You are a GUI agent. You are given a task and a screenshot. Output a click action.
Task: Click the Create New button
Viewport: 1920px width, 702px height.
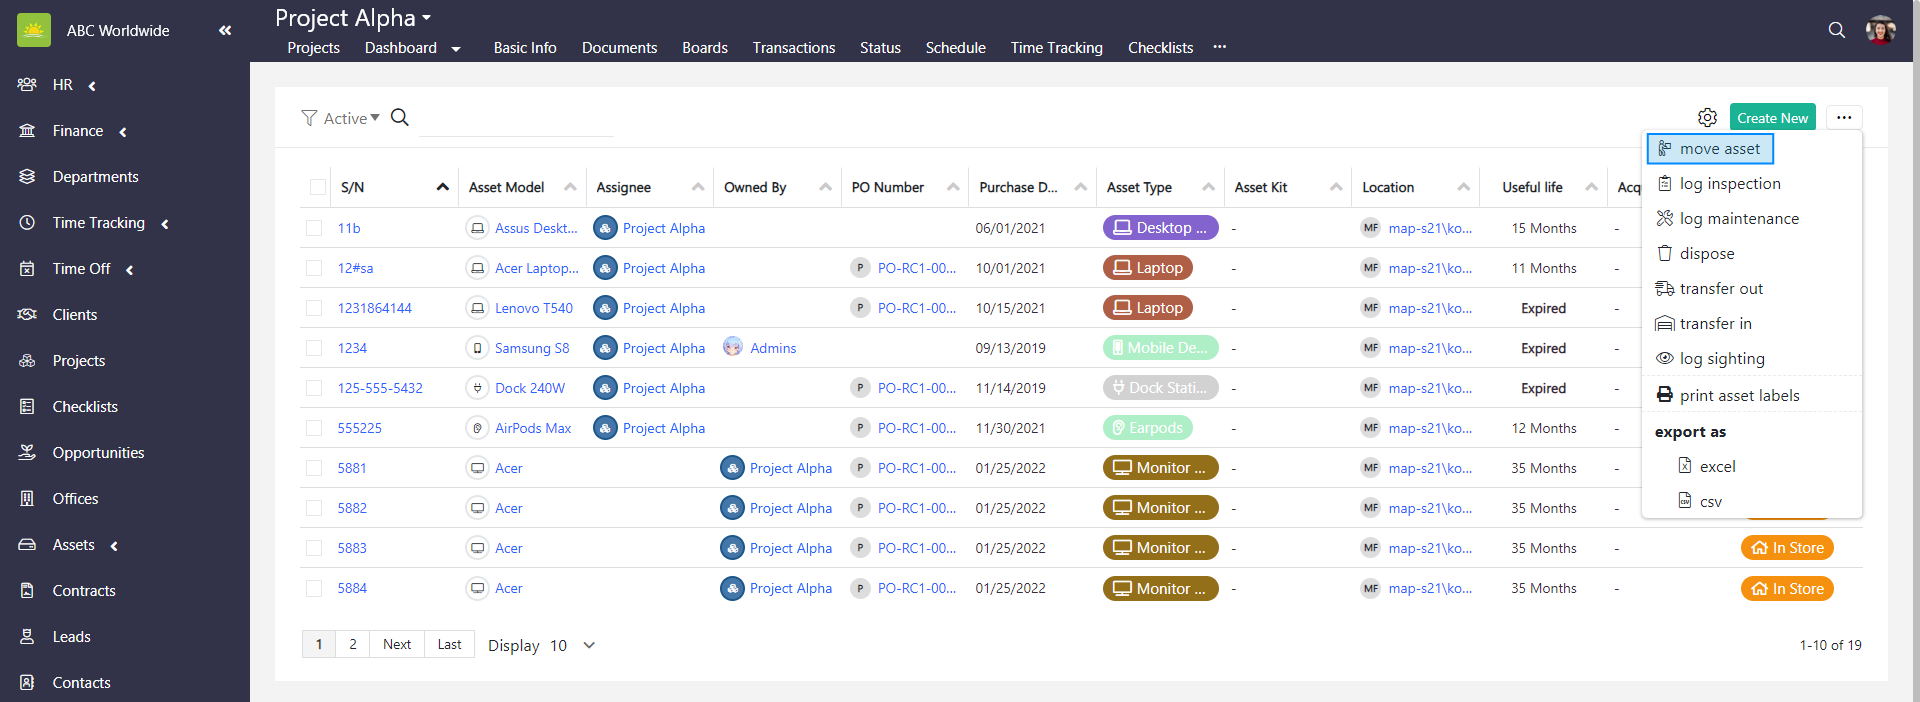(1772, 118)
